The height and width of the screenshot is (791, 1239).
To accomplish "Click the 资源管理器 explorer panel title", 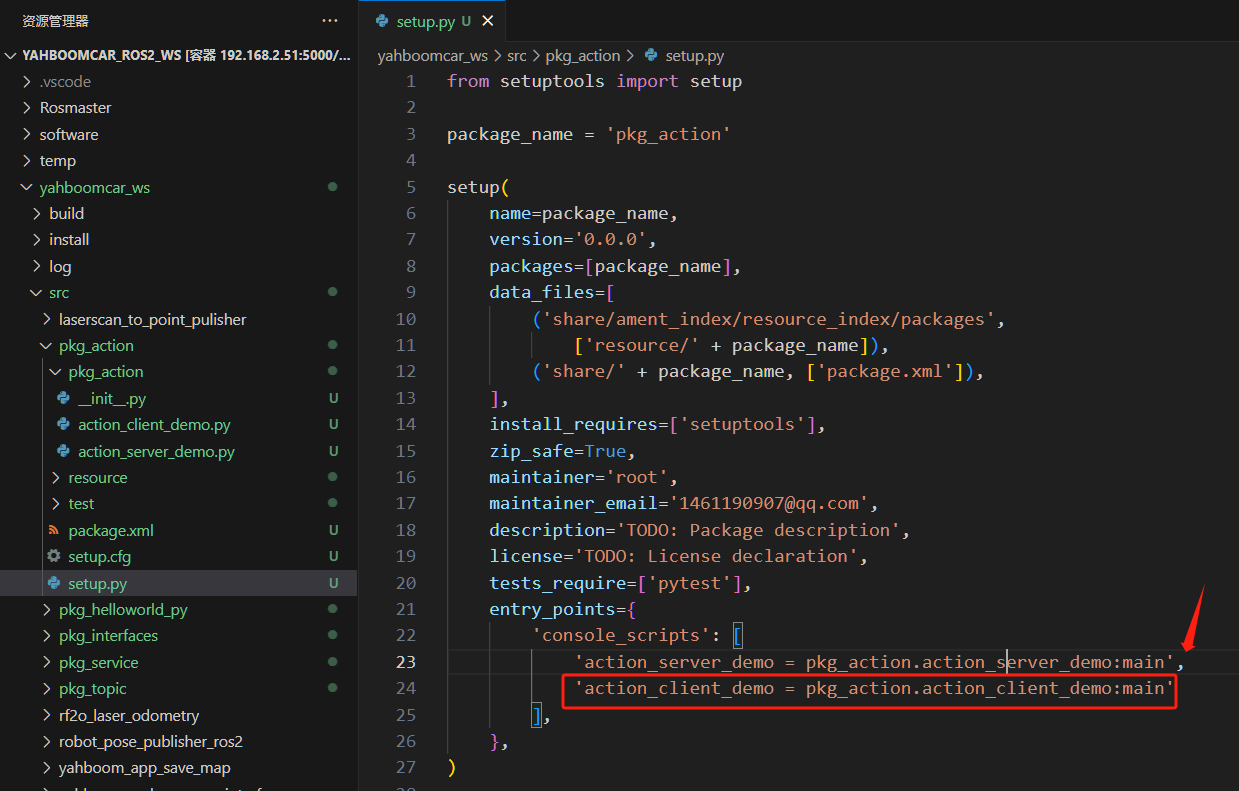I will coord(56,20).
